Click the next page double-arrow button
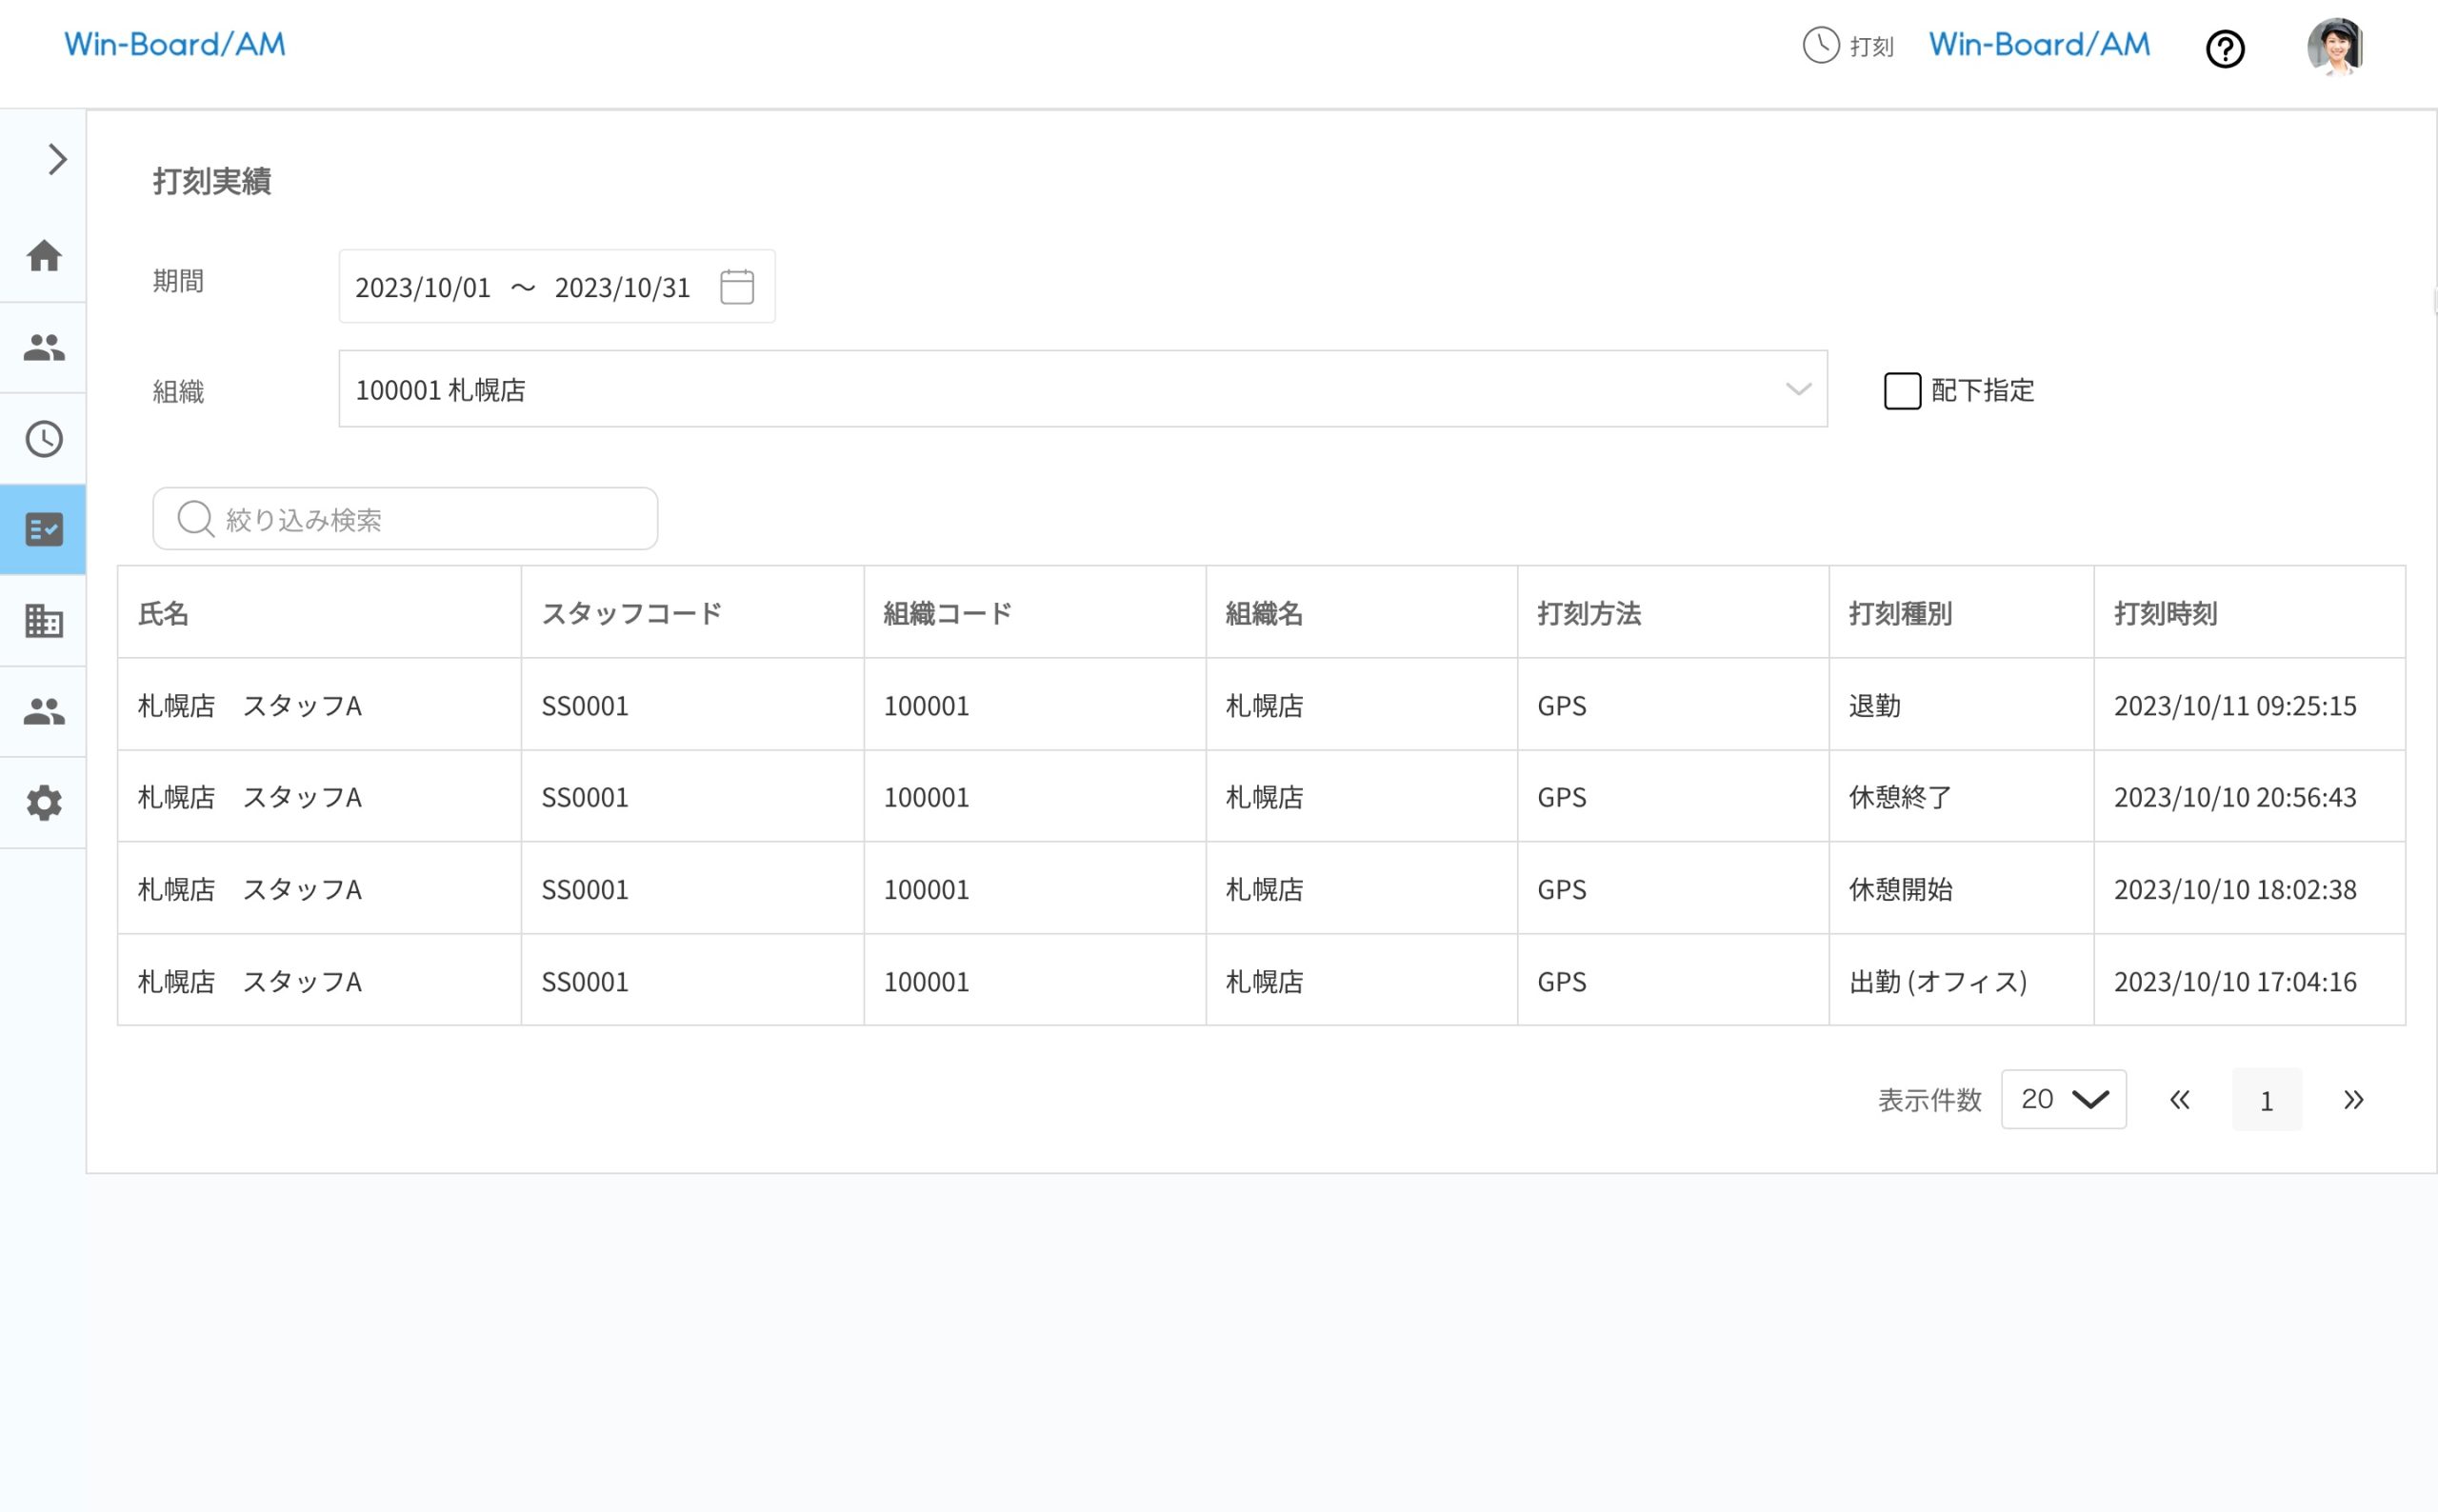This screenshot has height=1512, width=2438. [x=2354, y=1099]
